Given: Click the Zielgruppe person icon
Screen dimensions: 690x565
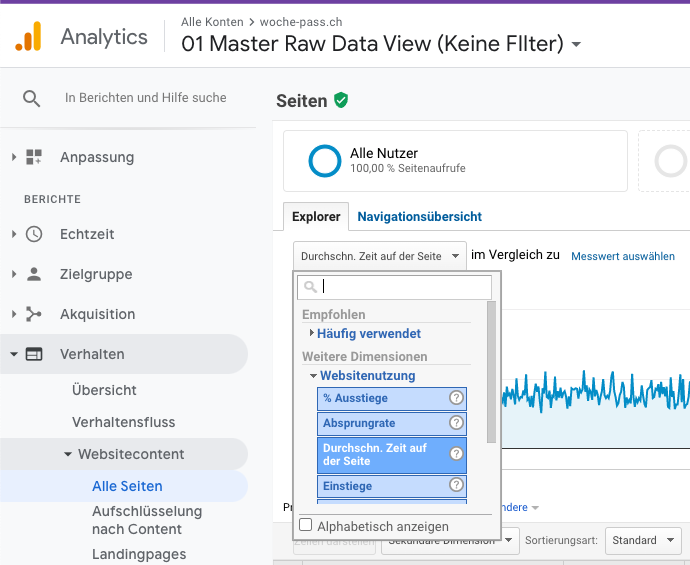Looking at the screenshot, I should pyautogui.click(x=34, y=274).
